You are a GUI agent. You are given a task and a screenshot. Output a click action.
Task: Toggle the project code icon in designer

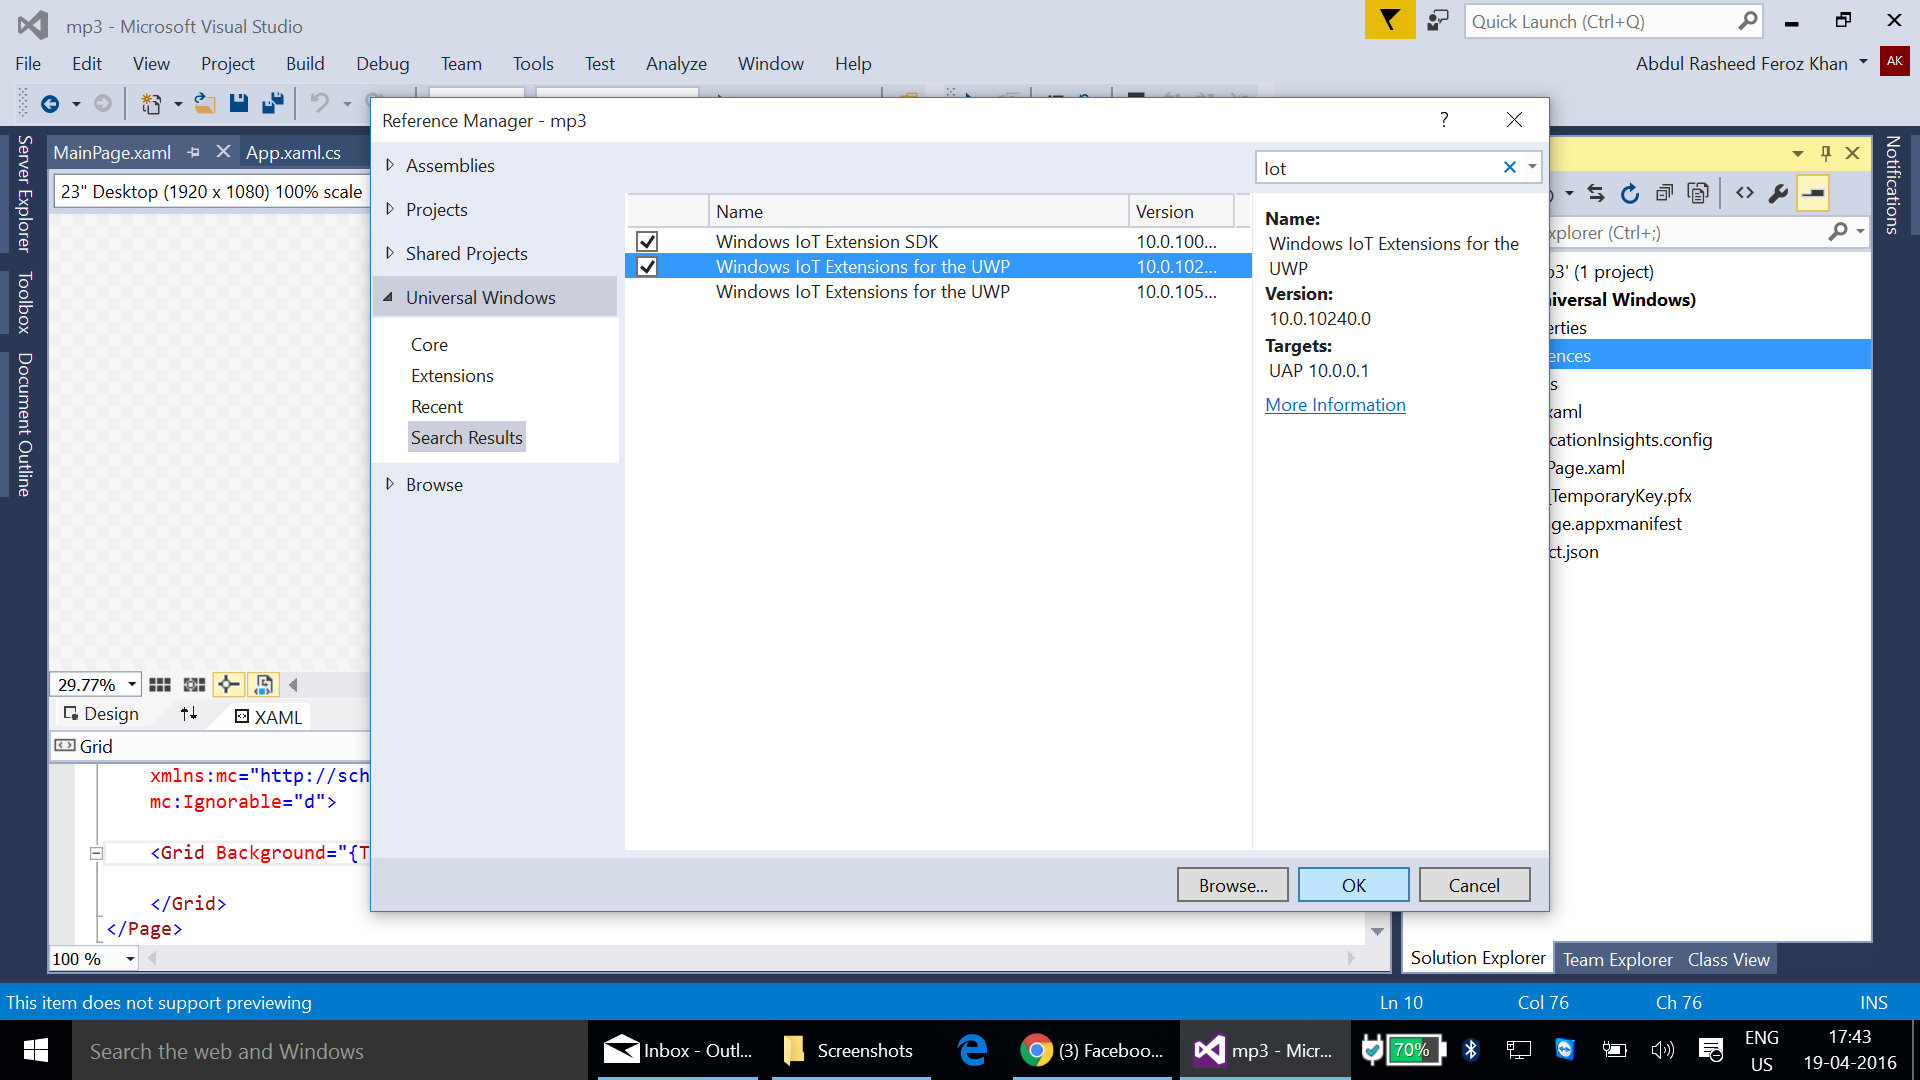tap(264, 685)
